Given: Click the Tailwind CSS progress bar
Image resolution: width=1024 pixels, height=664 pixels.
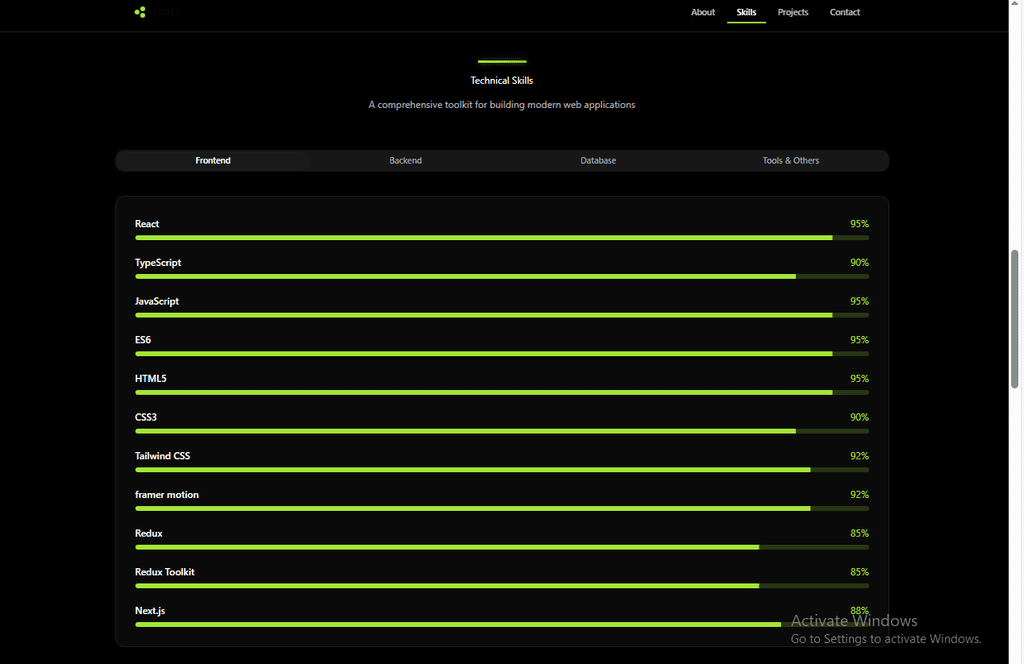Looking at the screenshot, I should (501, 470).
